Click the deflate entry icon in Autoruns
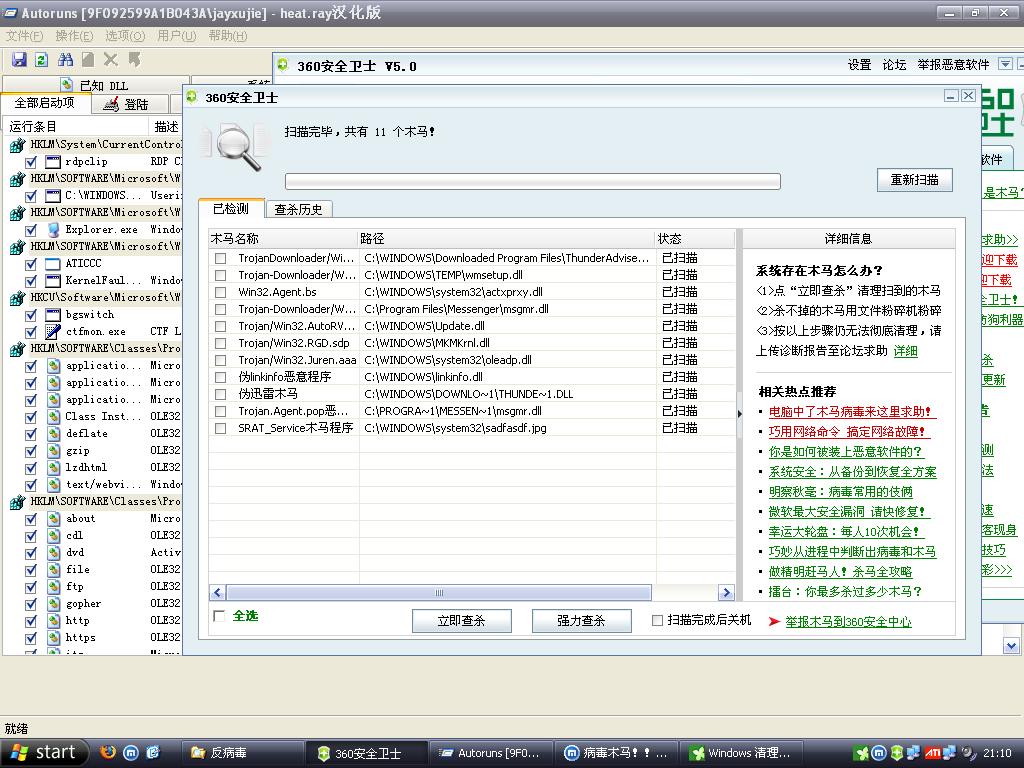Screen dimensions: 1024x768 coord(54,433)
